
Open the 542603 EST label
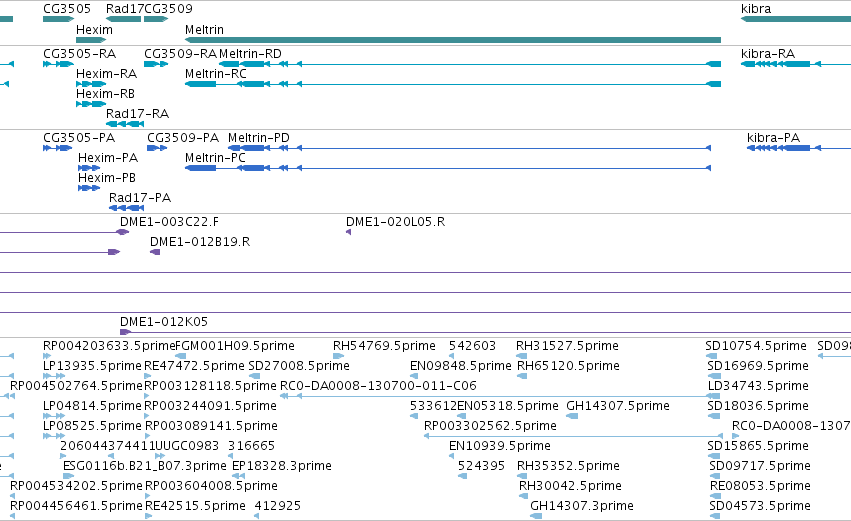point(472,346)
